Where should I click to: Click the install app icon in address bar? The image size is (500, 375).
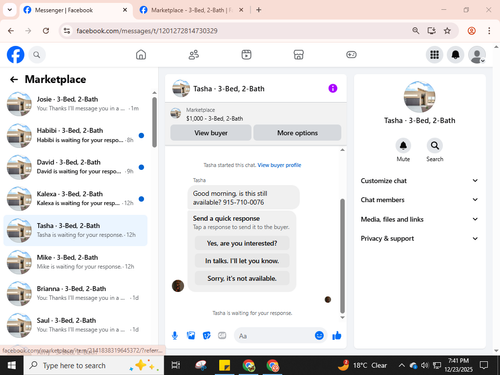(432, 31)
